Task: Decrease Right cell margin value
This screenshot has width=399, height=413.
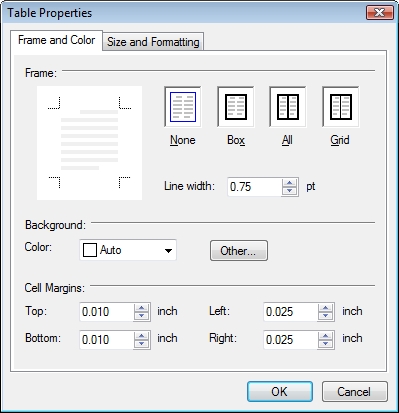Action: (326, 344)
